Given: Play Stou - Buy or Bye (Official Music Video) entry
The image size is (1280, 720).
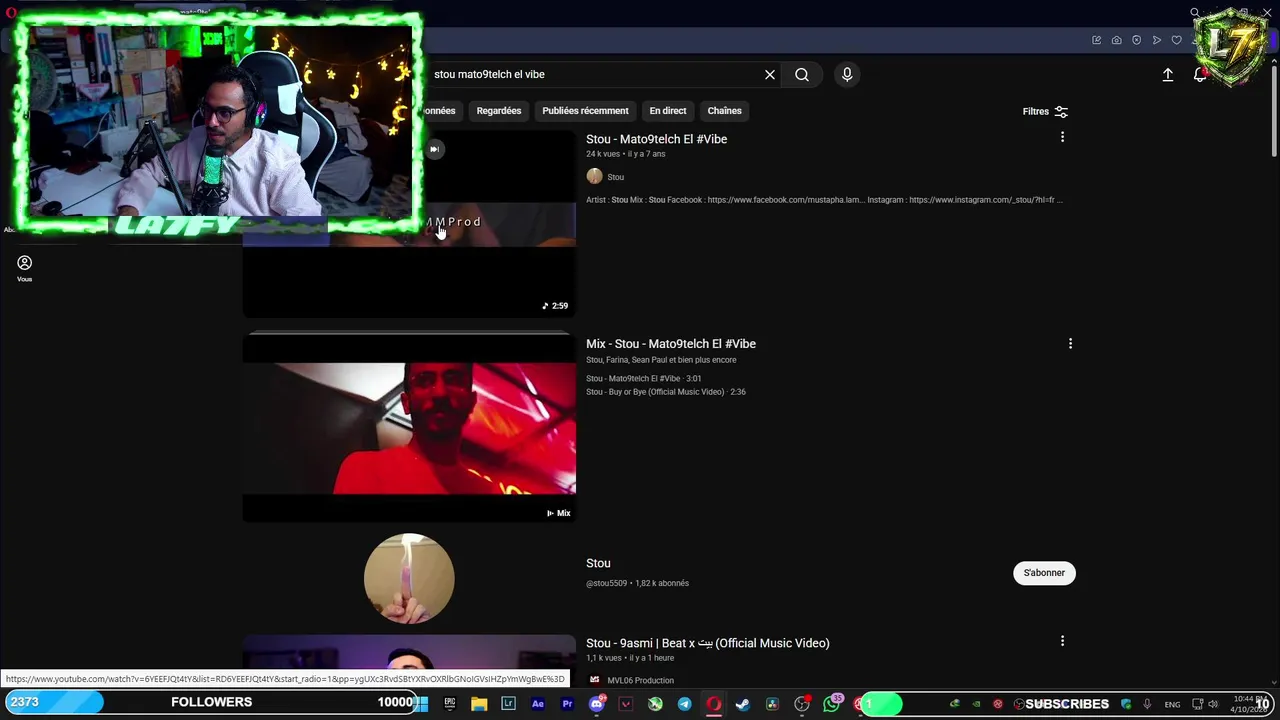Looking at the screenshot, I should [x=666, y=392].
